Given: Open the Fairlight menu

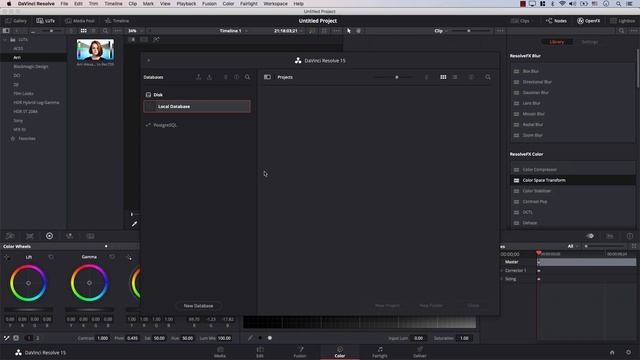Looking at the screenshot, I should [x=249, y=4].
